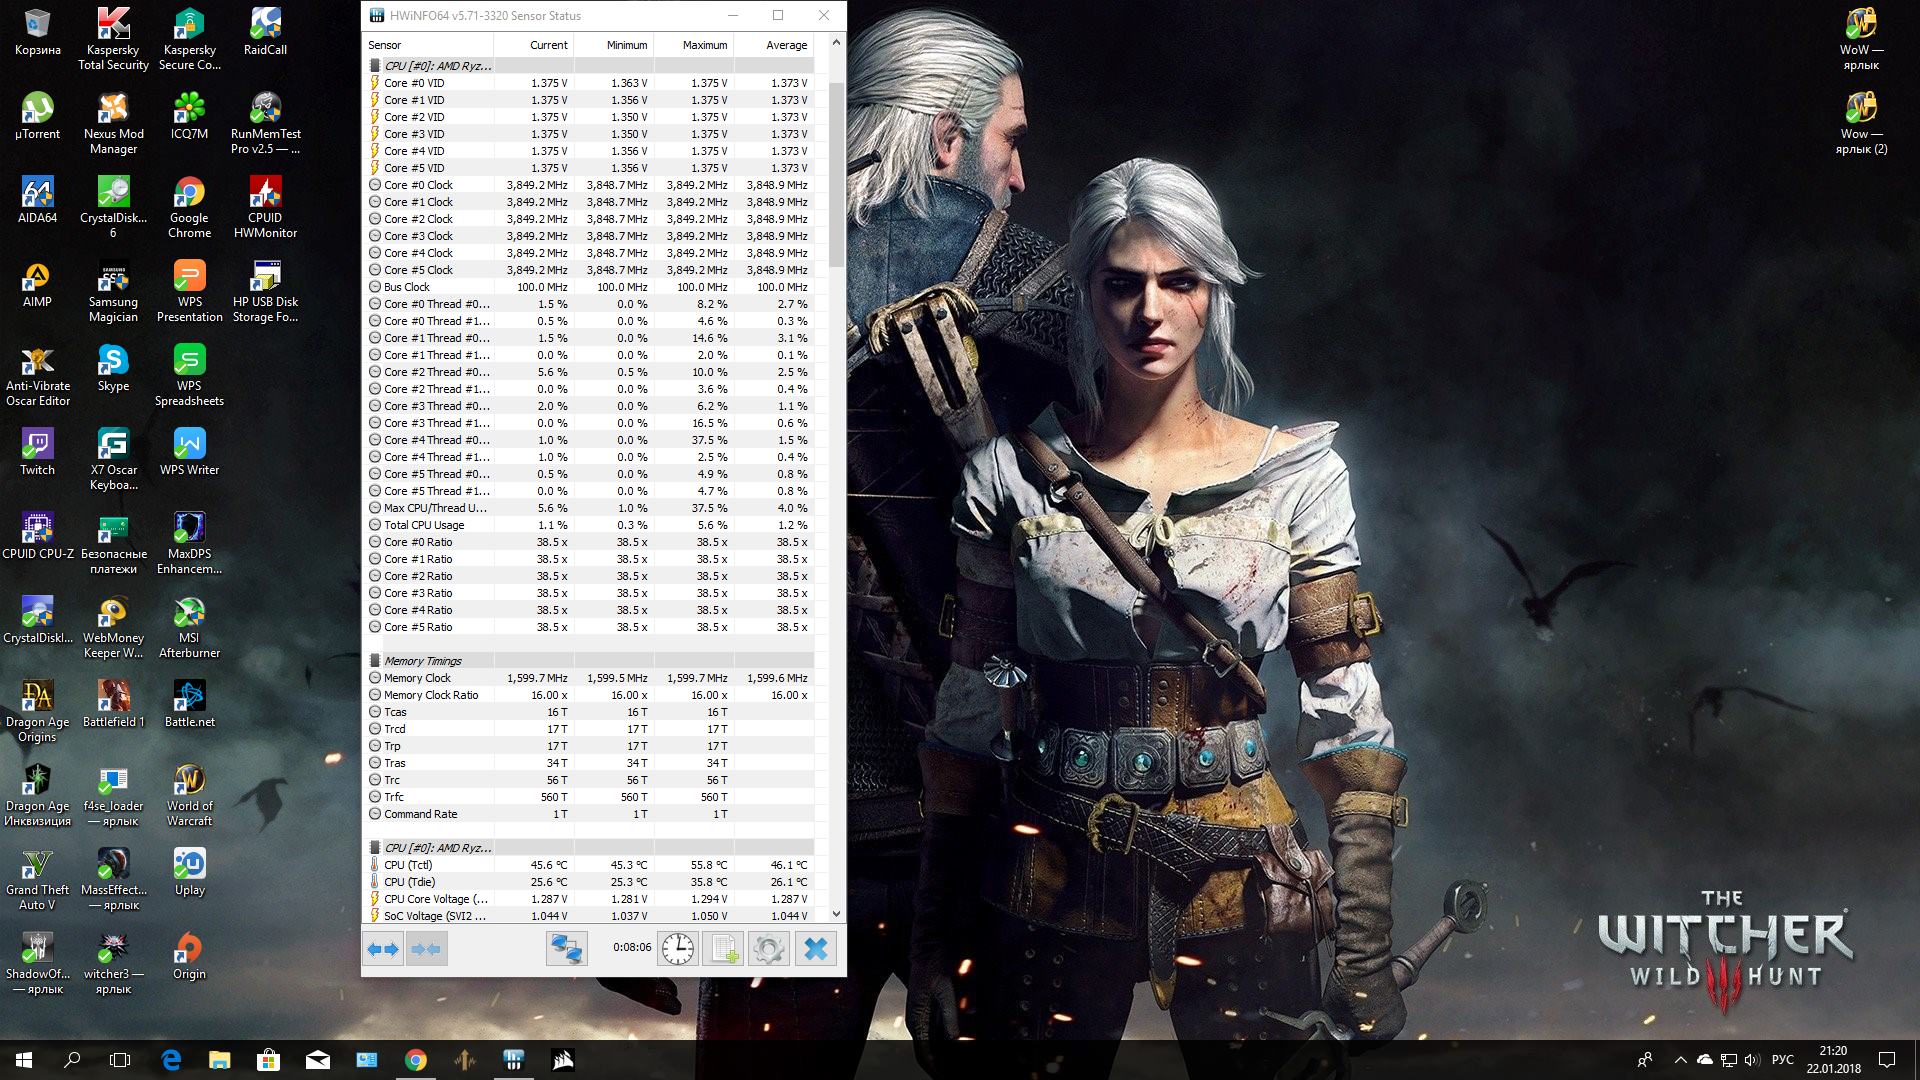This screenshot has width=1920, height=1080.
Task: Click the expand window arrows button
Action: coord(383,949)
